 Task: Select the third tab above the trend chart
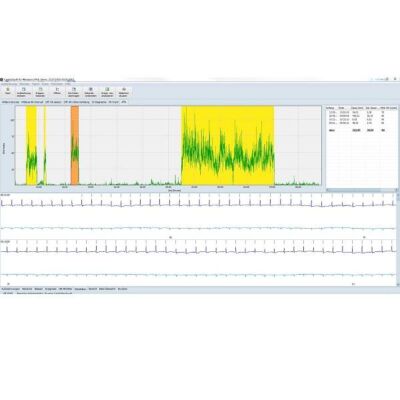(53, 102)
